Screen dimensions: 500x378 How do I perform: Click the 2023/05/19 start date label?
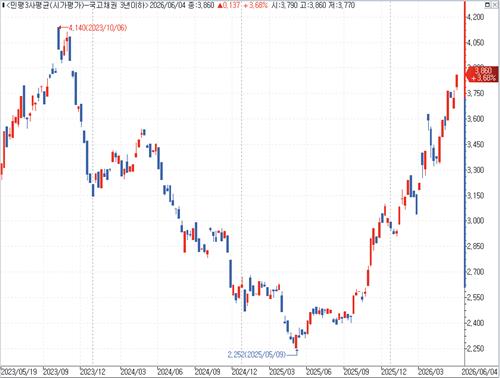pyautogui.click(x=19, y=371)
